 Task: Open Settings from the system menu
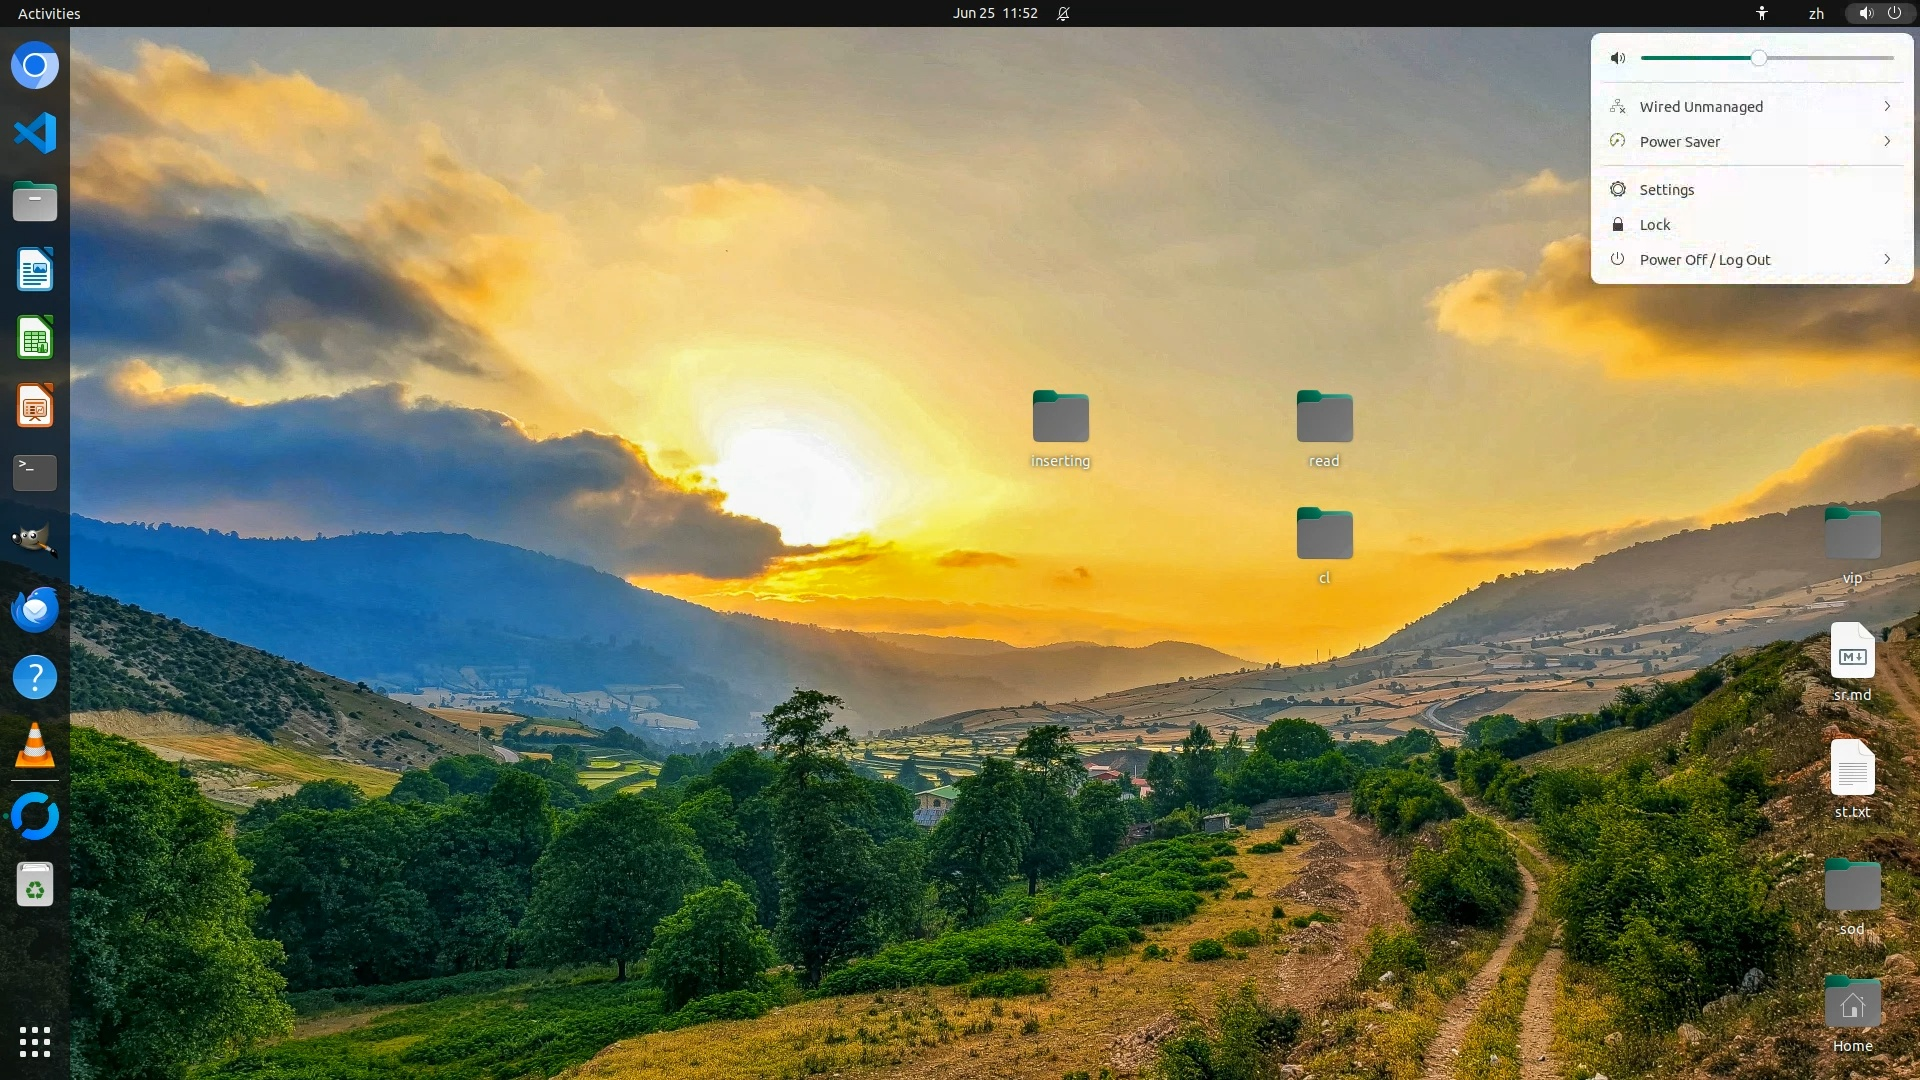[1666, 190]
